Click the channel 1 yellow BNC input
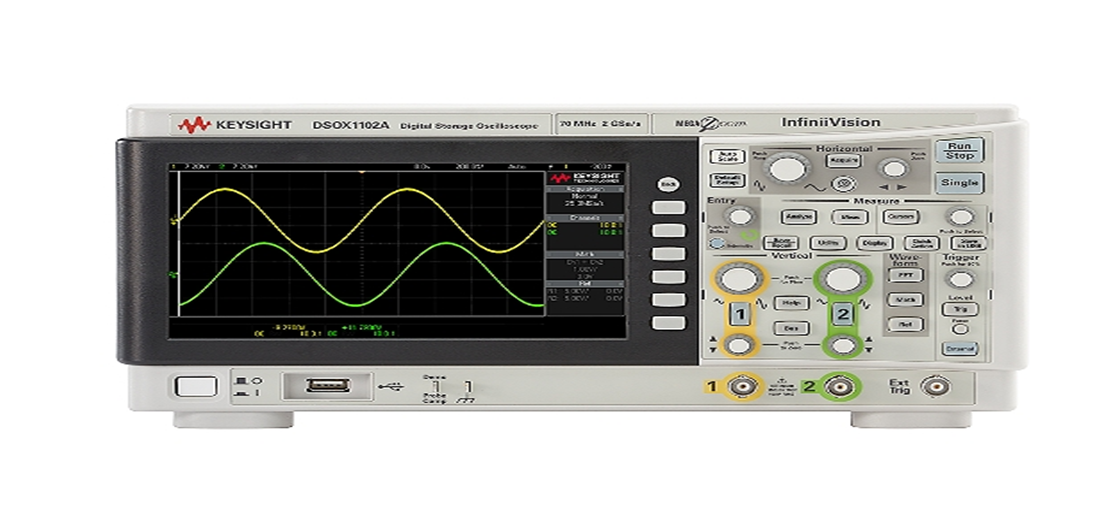The width and height of the screenshot is (1117, 521). tap(744, 387)
